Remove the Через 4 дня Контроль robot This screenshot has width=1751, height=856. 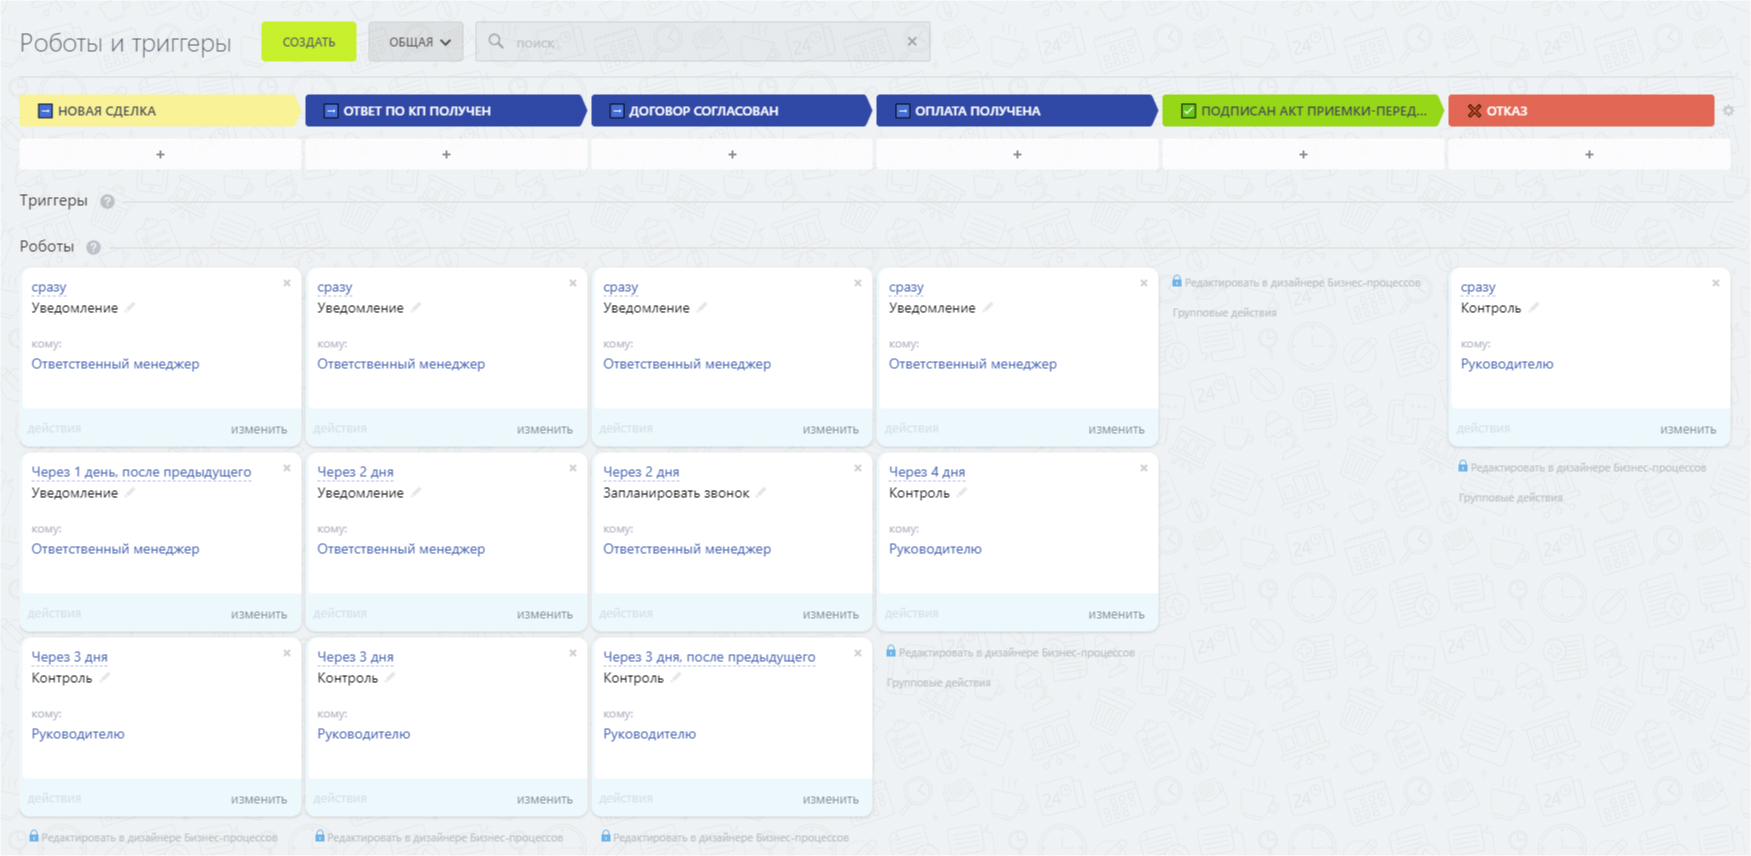[1144, 468]
